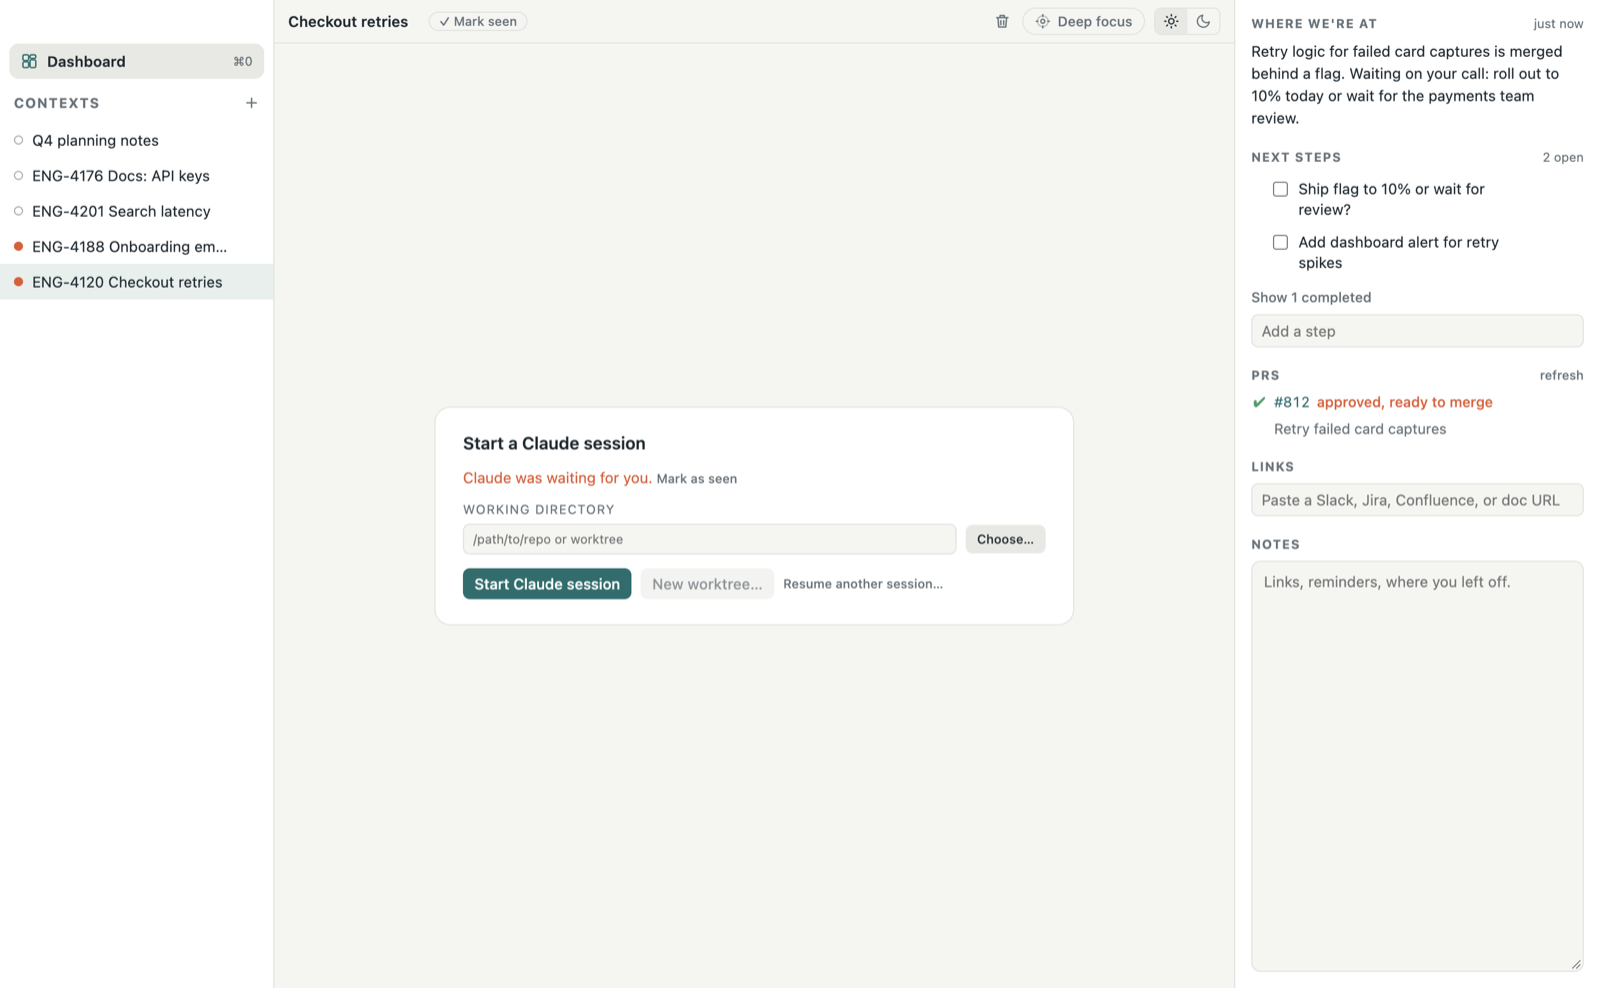1600x988 pixels.
Task: Add a new context with plus icon
Action: click(x=251, y=103)
